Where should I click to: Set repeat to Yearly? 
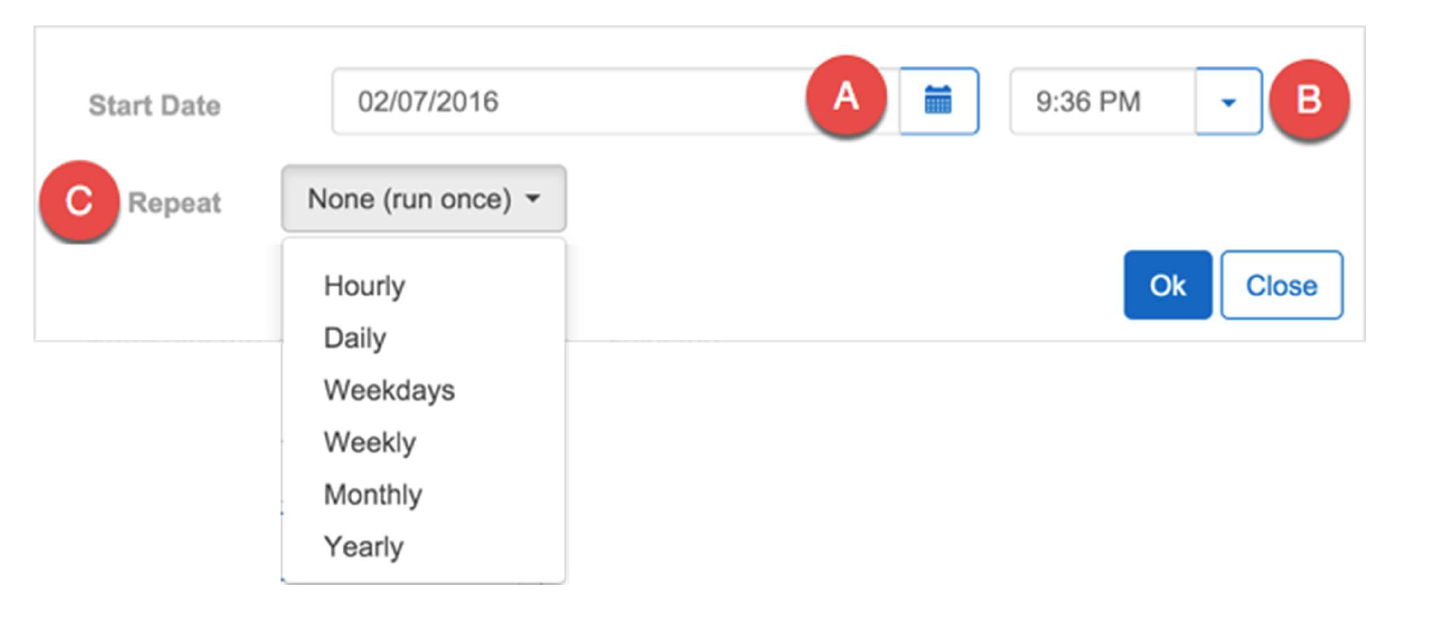363,547
